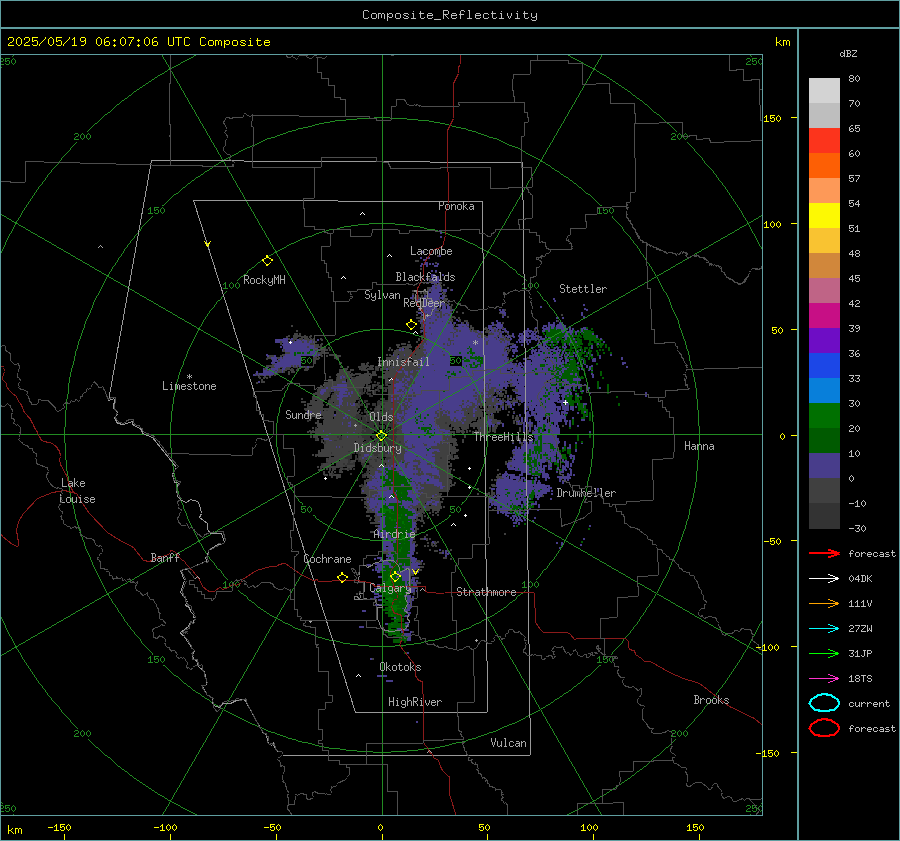This screenshot has width=900, height=841.
Task: Click the current legend text
Action: [869, 703]
